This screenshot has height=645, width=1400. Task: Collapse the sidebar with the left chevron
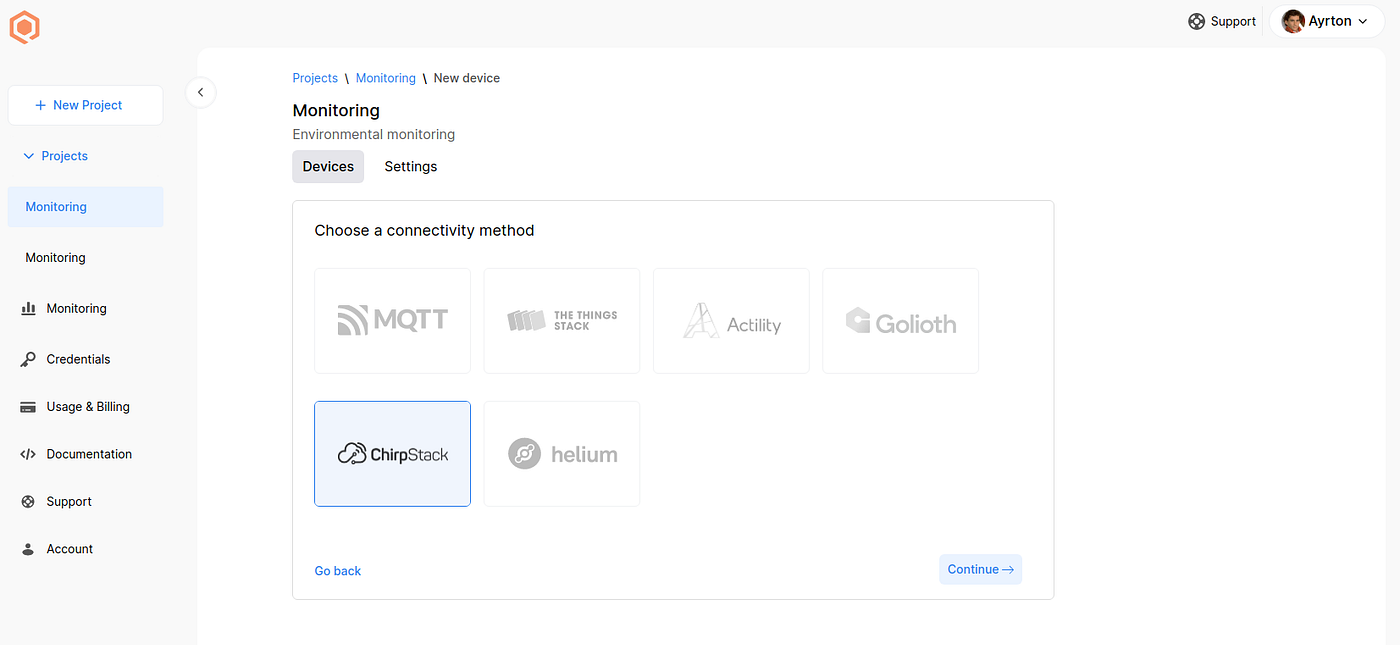(x=200, y=92)
